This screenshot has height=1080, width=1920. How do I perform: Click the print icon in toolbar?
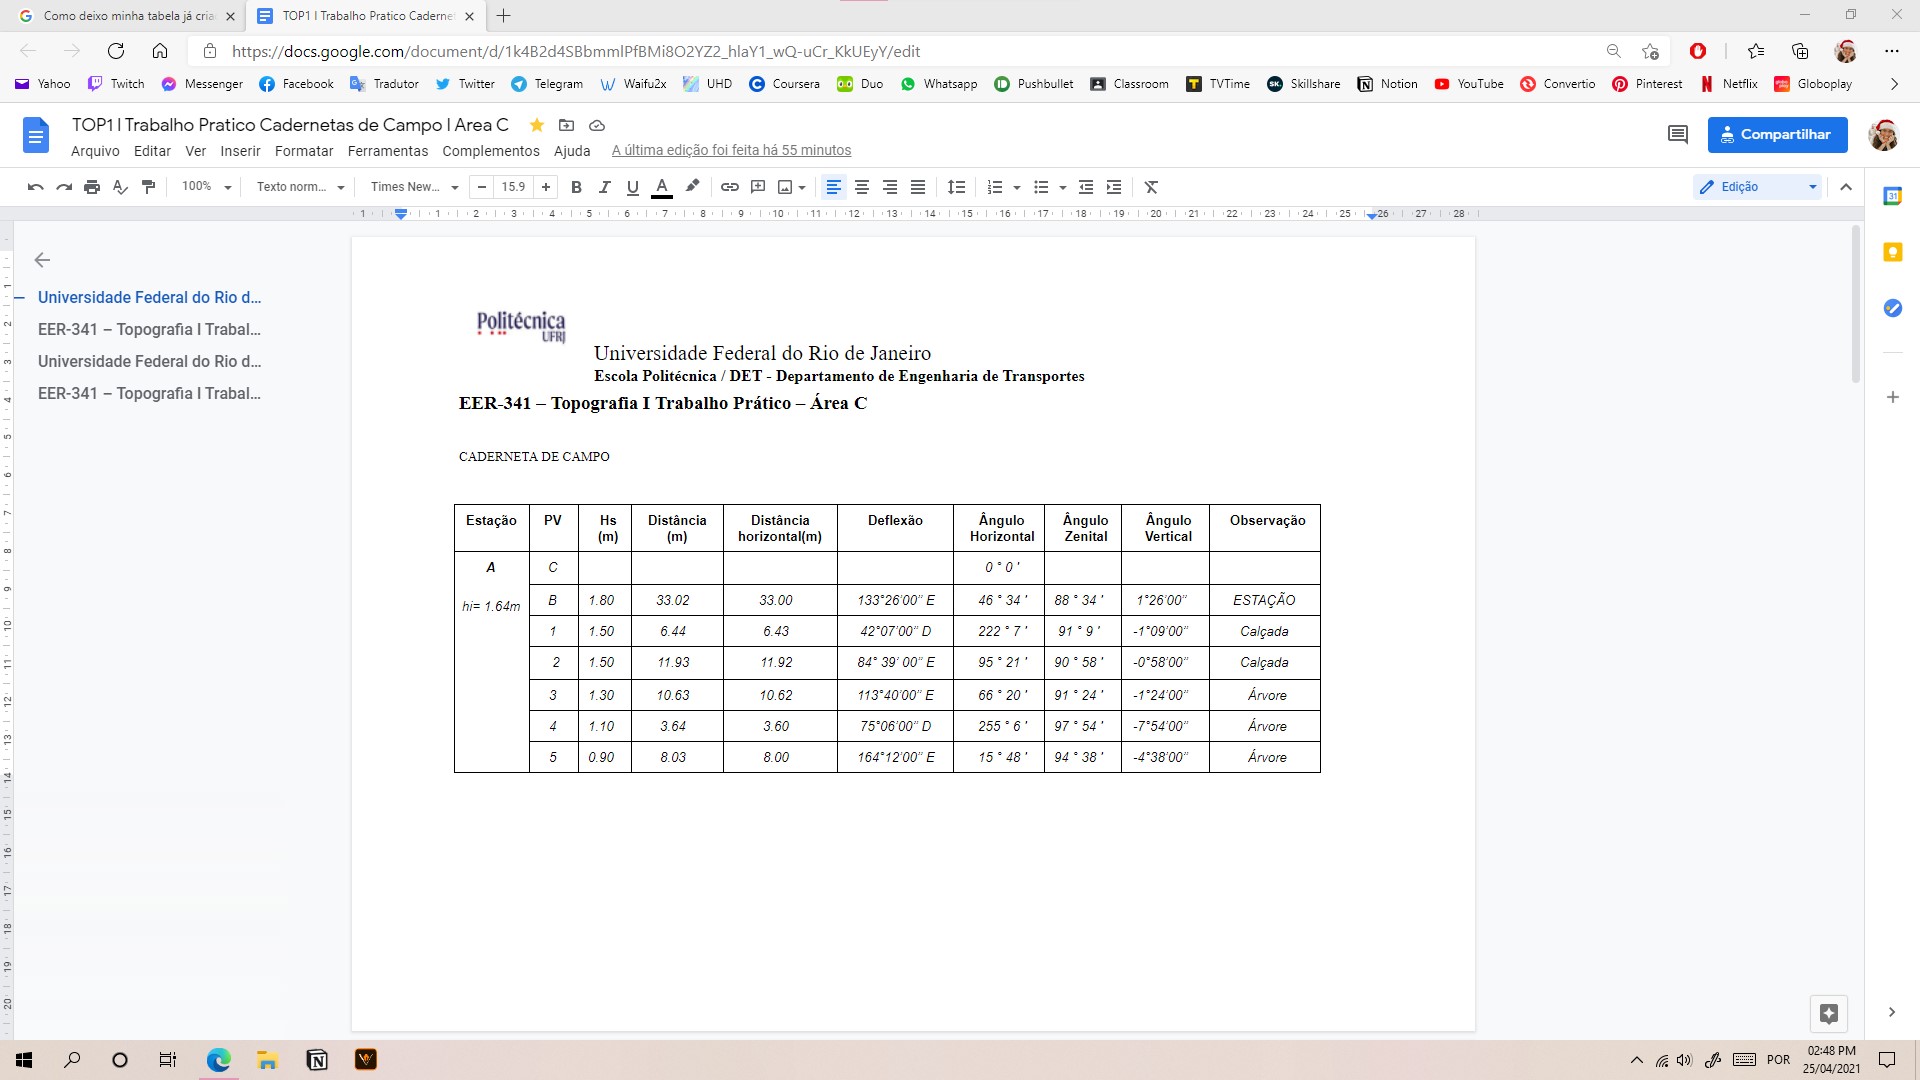(92, 187)
